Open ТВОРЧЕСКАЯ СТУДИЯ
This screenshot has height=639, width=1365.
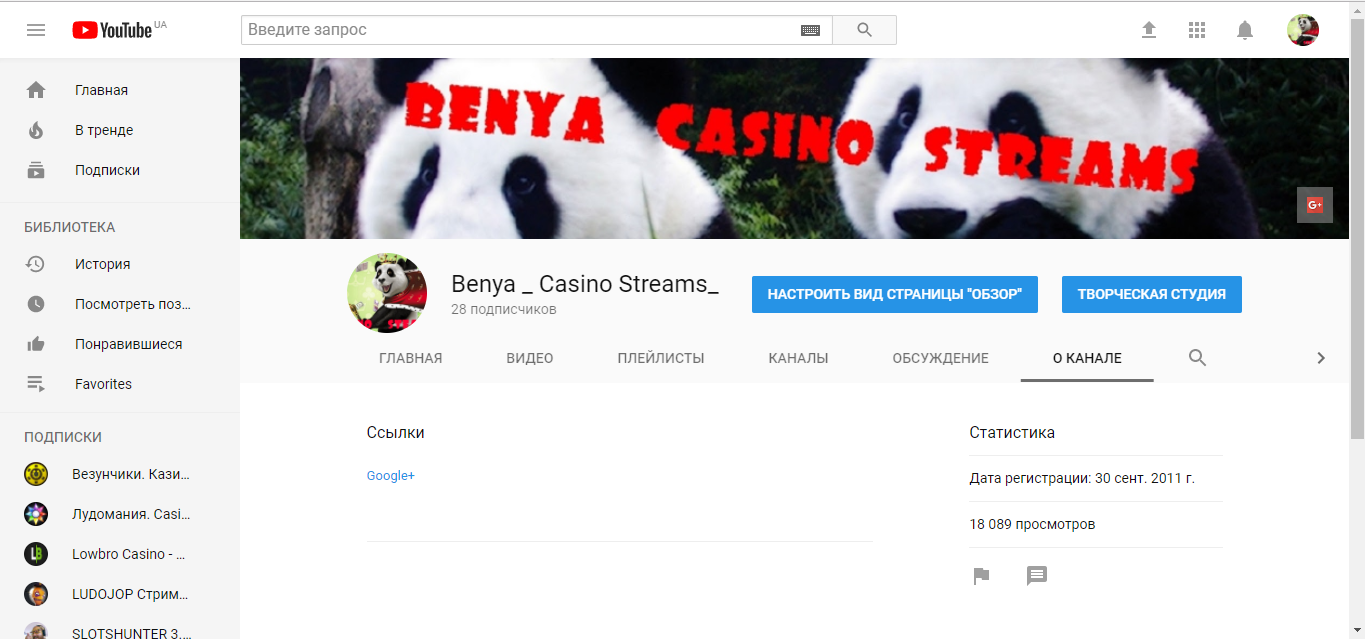tap(1152, 294)
